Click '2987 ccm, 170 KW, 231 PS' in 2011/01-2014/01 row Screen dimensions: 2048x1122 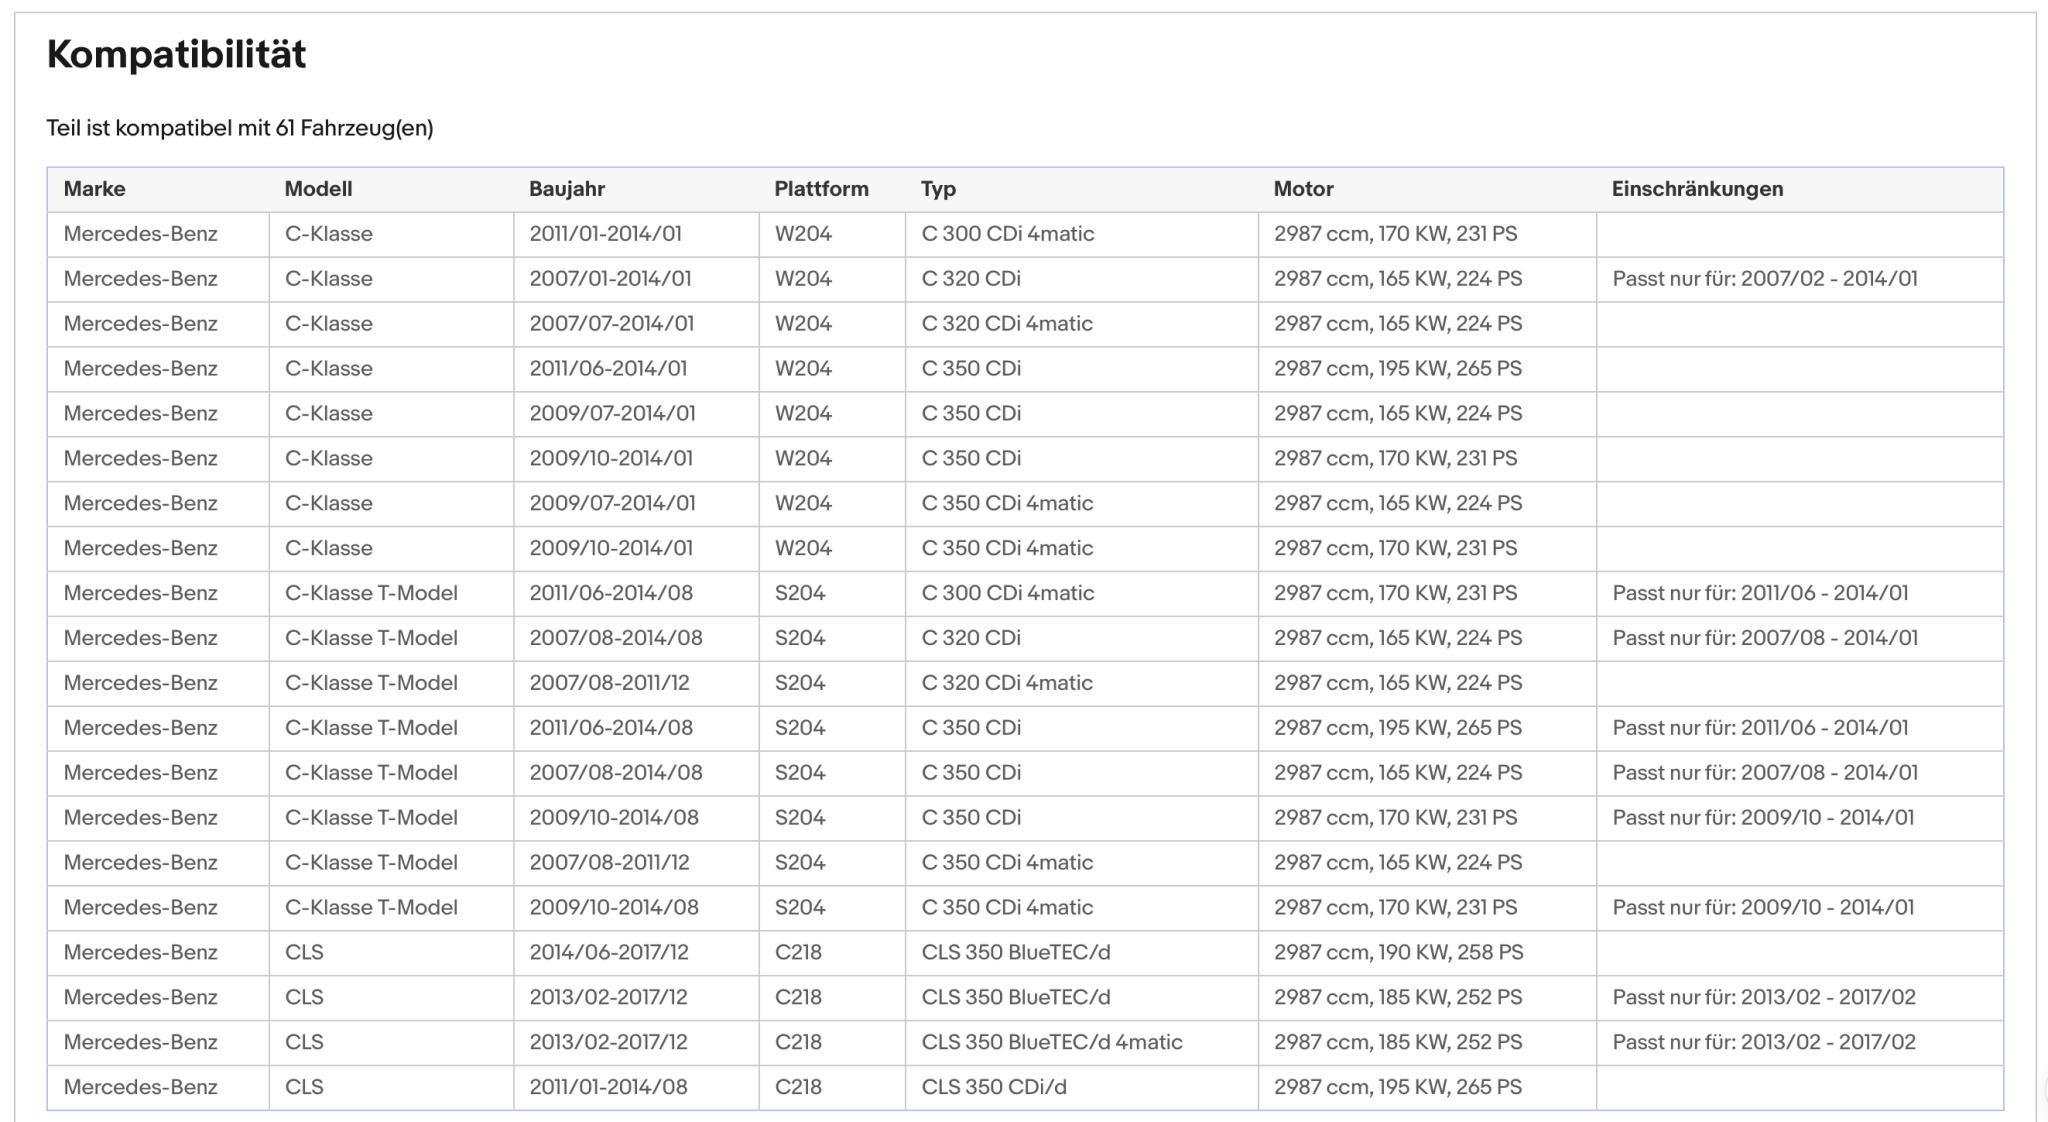click(1395, 234)
